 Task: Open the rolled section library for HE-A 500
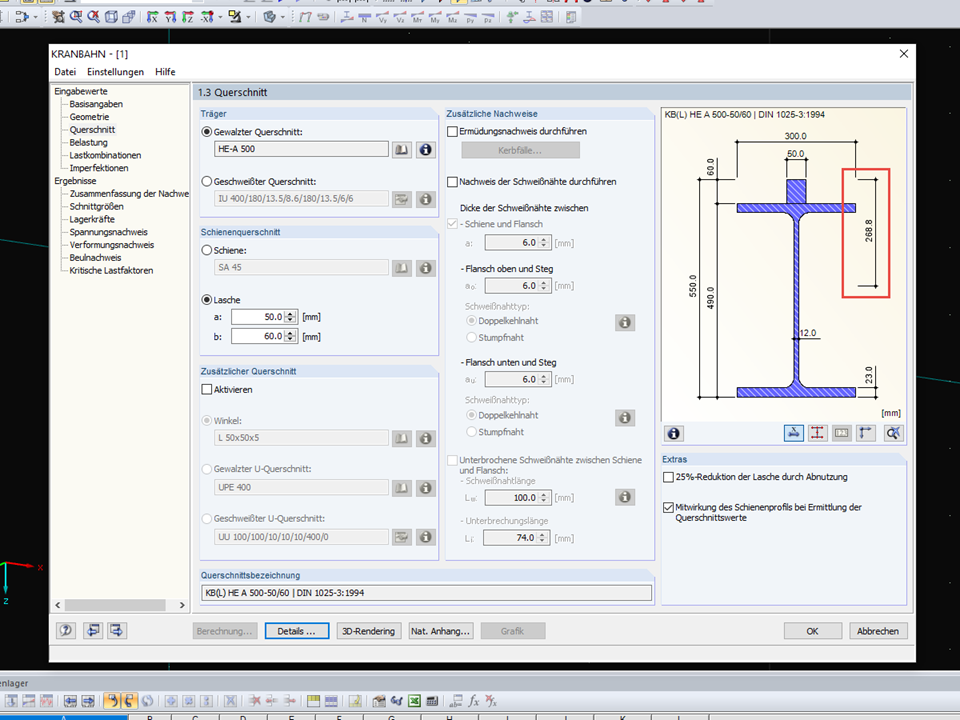[401, 149]
